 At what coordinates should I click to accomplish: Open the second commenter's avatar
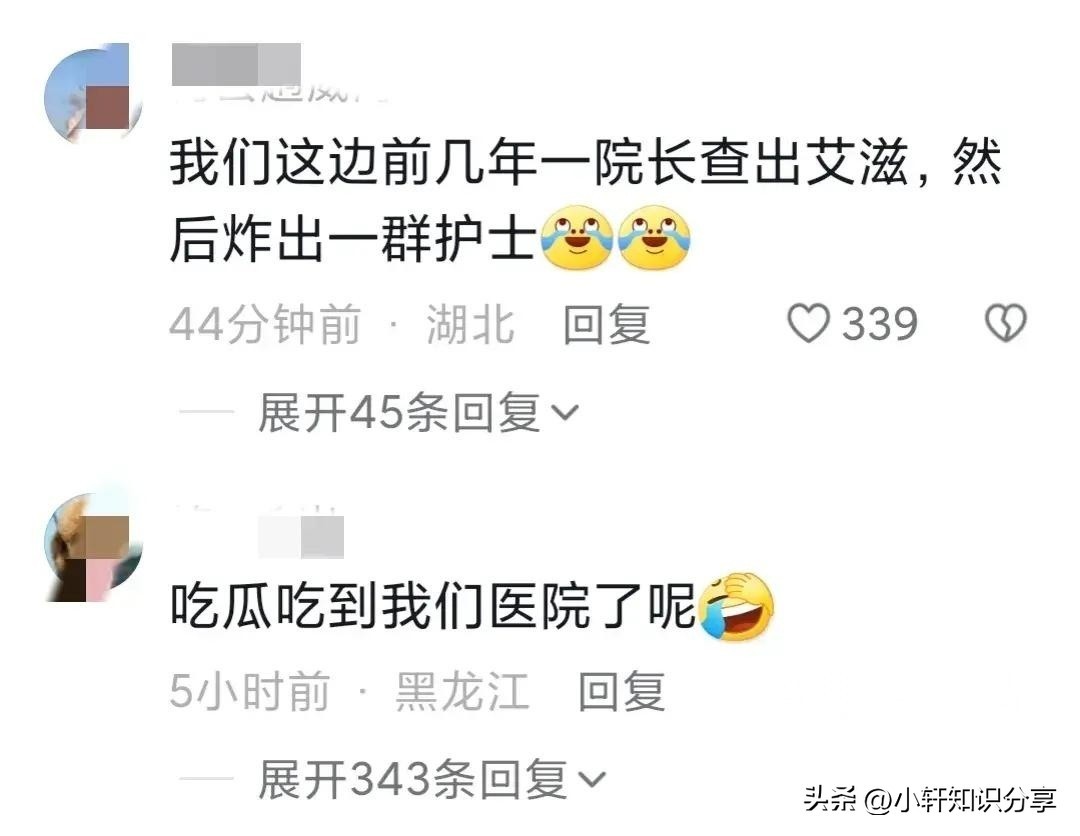pyautogui.click(x=92, y=546)
